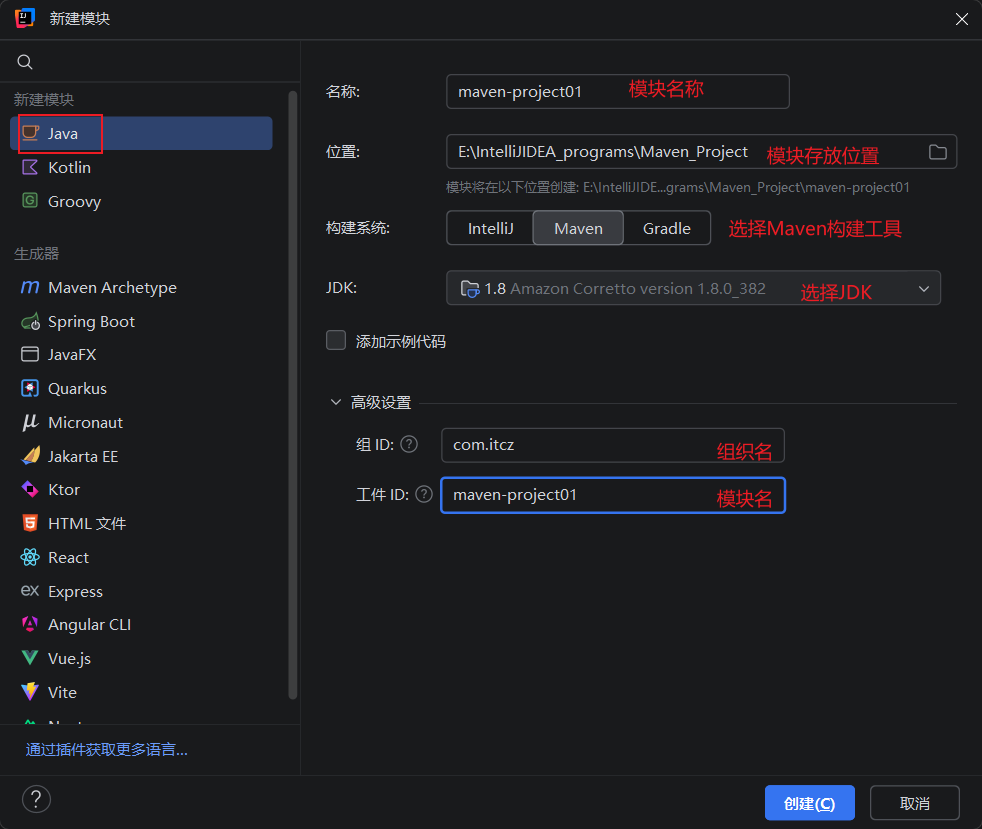
Task: Select JavaFX generator
Action: point(141,354)
